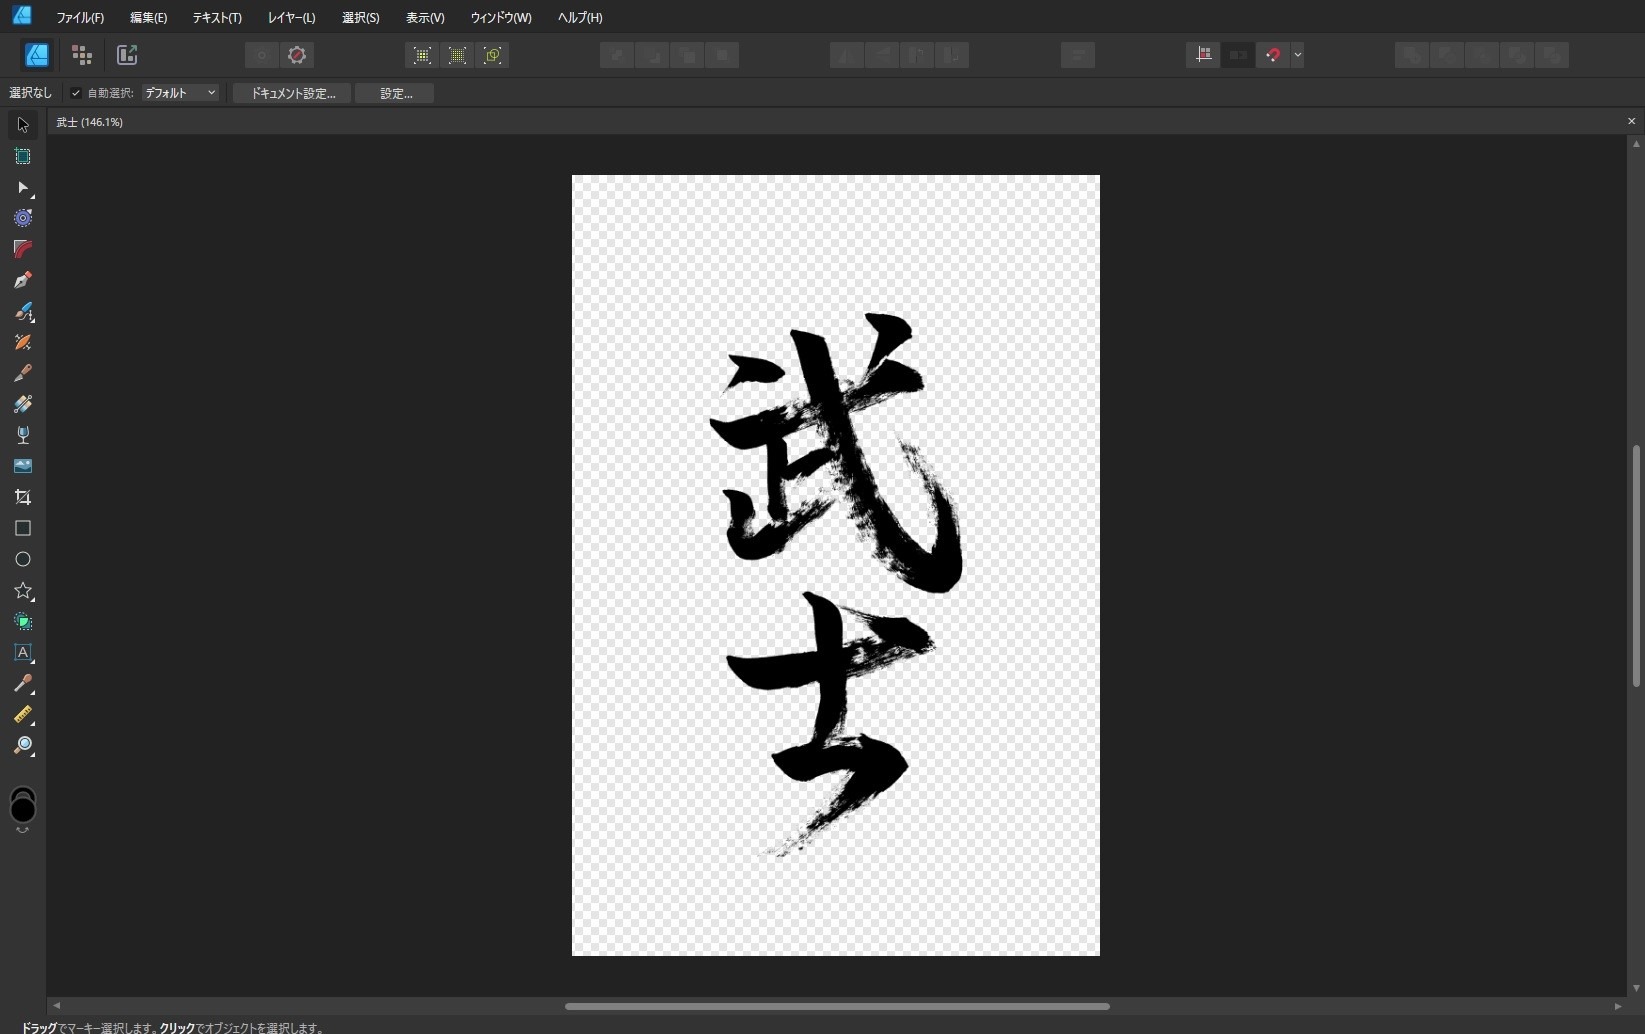
Task: Select the Ellipse shape tool
Action: (22, 559)
